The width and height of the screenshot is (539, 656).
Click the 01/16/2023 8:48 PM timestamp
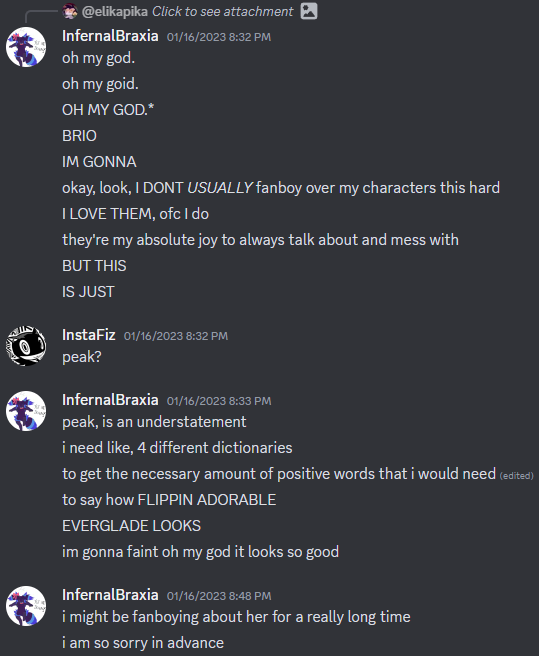tap(219, 596)
